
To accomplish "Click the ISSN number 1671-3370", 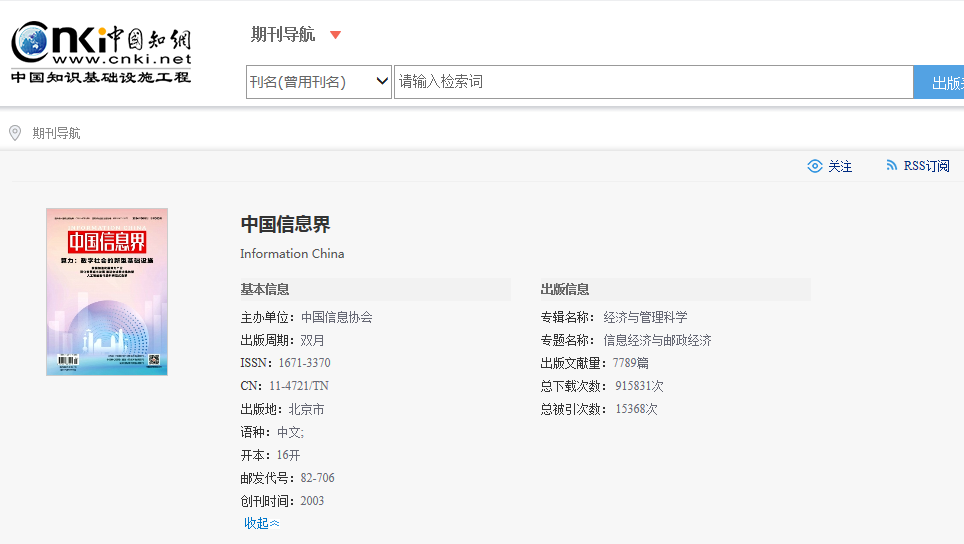I will (x=305, y=363).
